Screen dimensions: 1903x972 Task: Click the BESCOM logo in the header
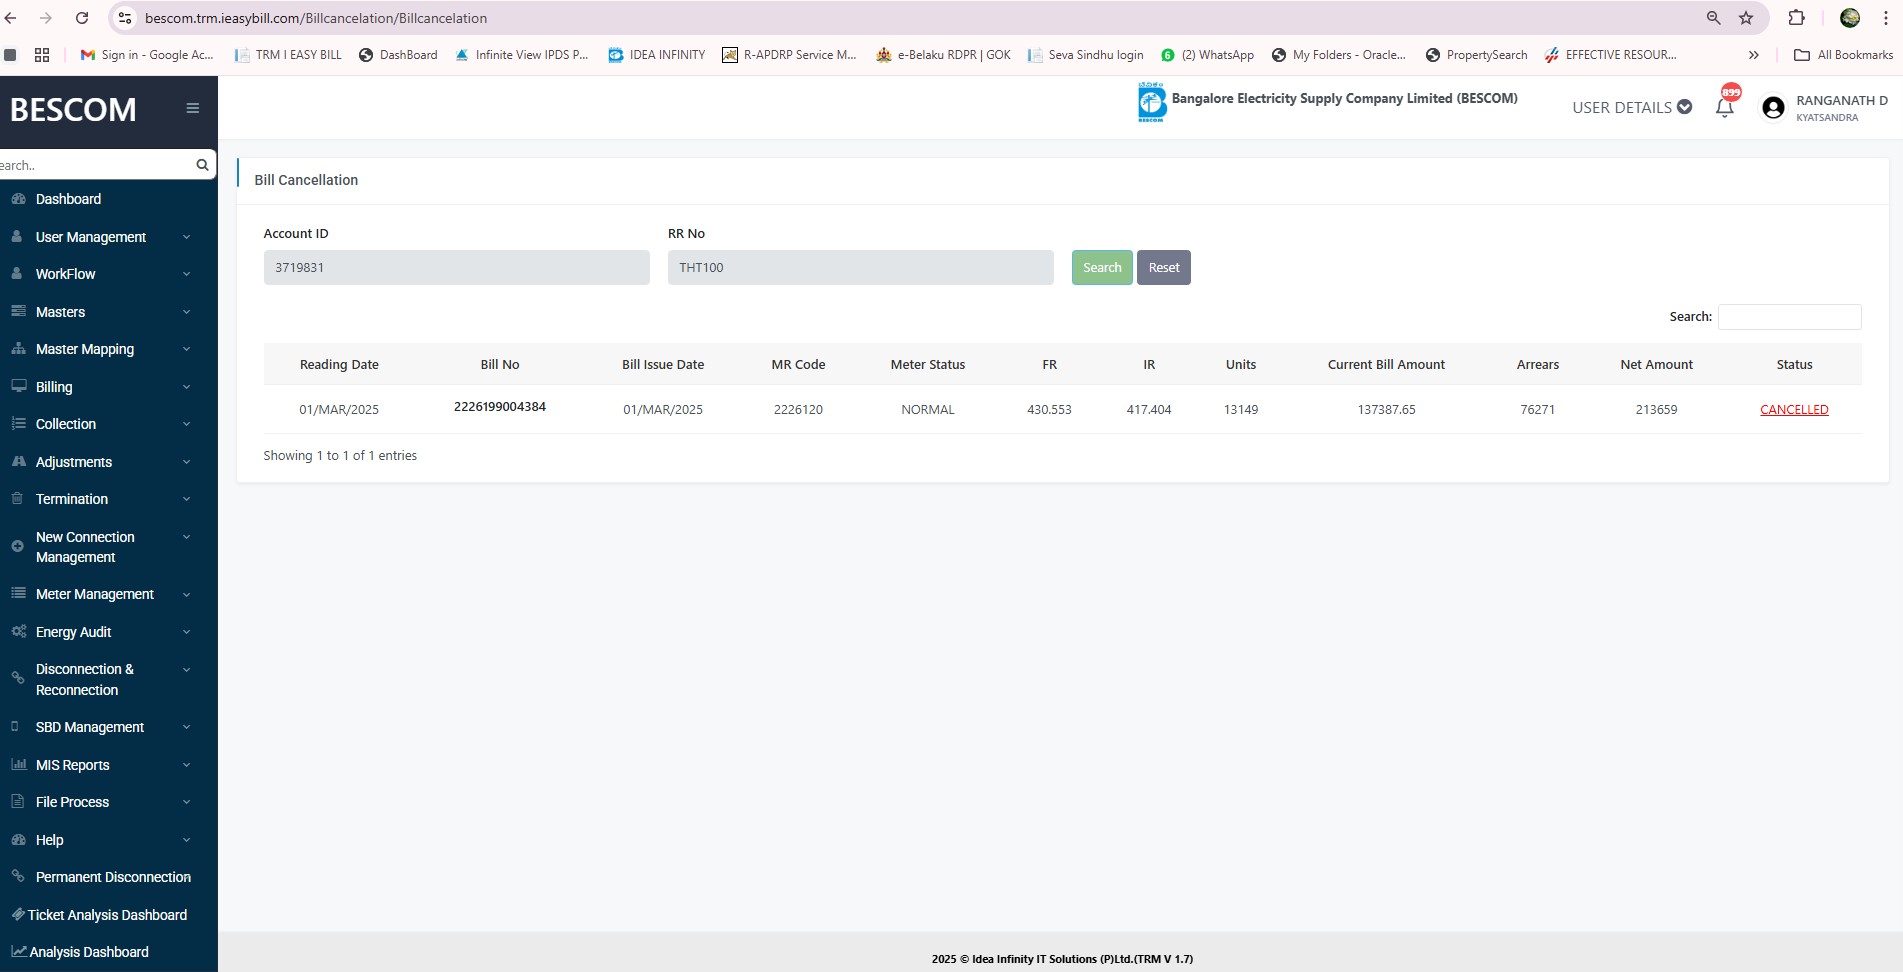(x=1152, y=103)
